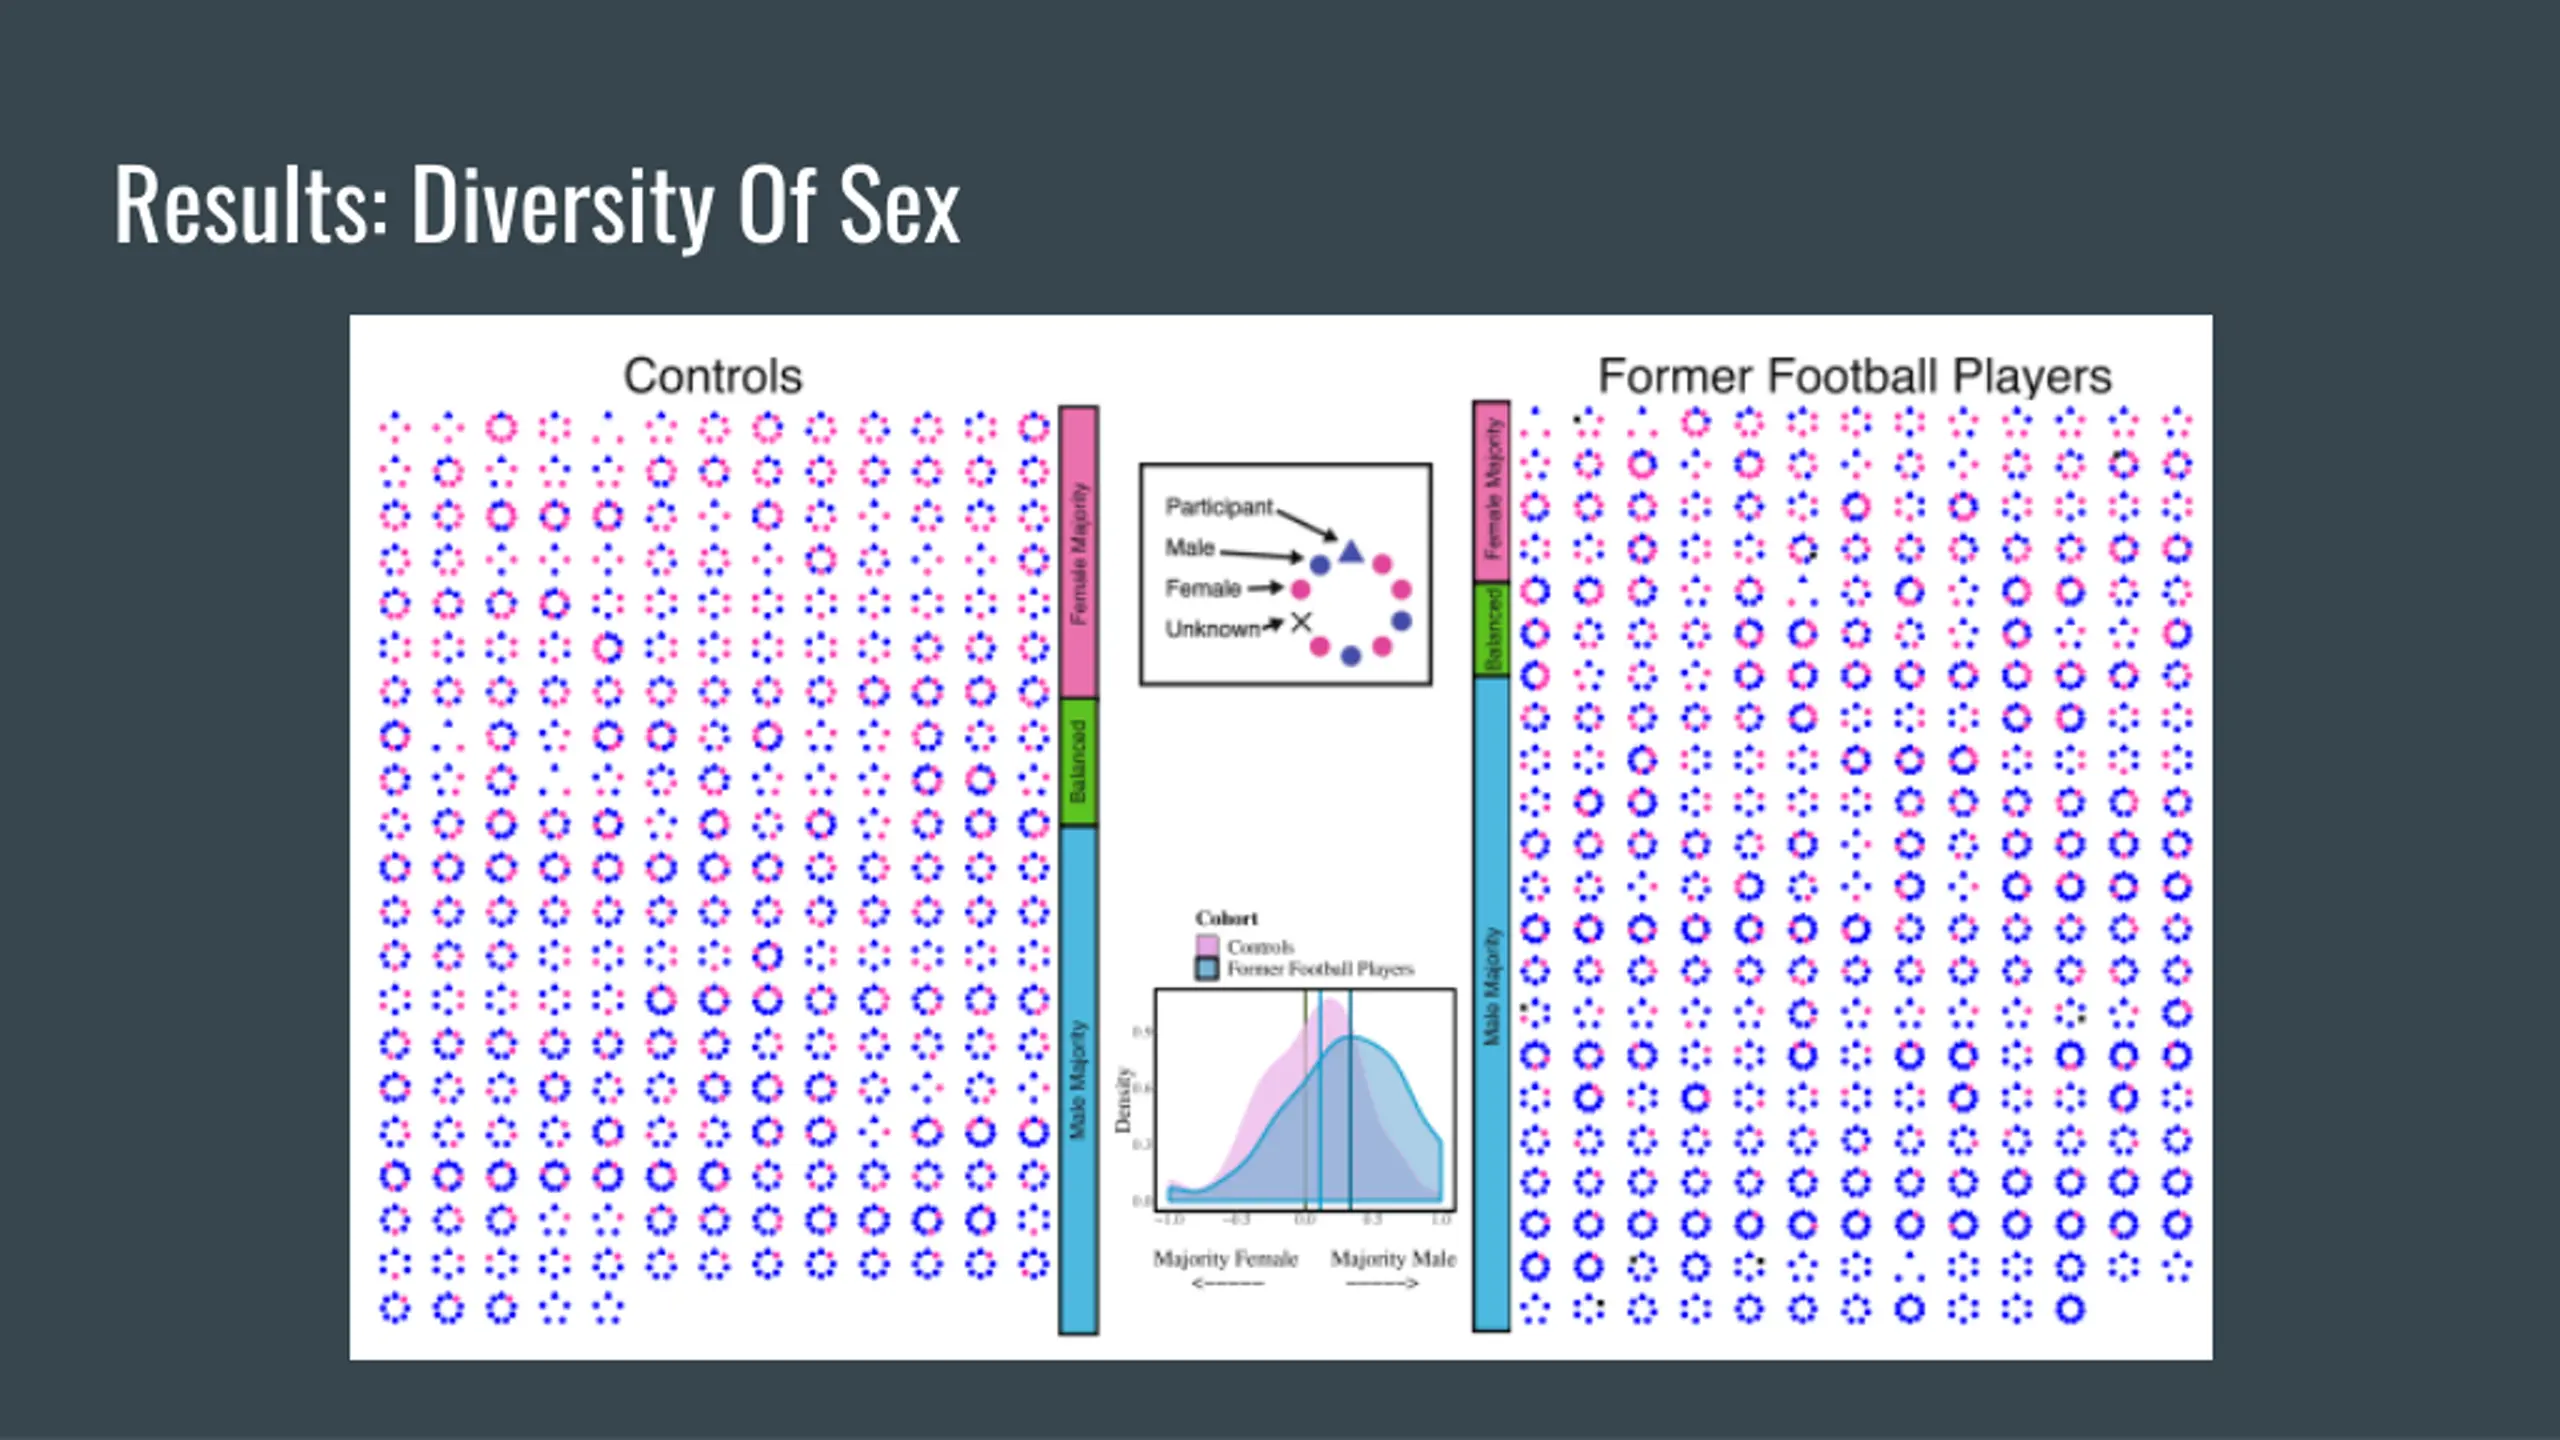
Task: Click the peak of the blue density curve
Action: [1352, 1037]
